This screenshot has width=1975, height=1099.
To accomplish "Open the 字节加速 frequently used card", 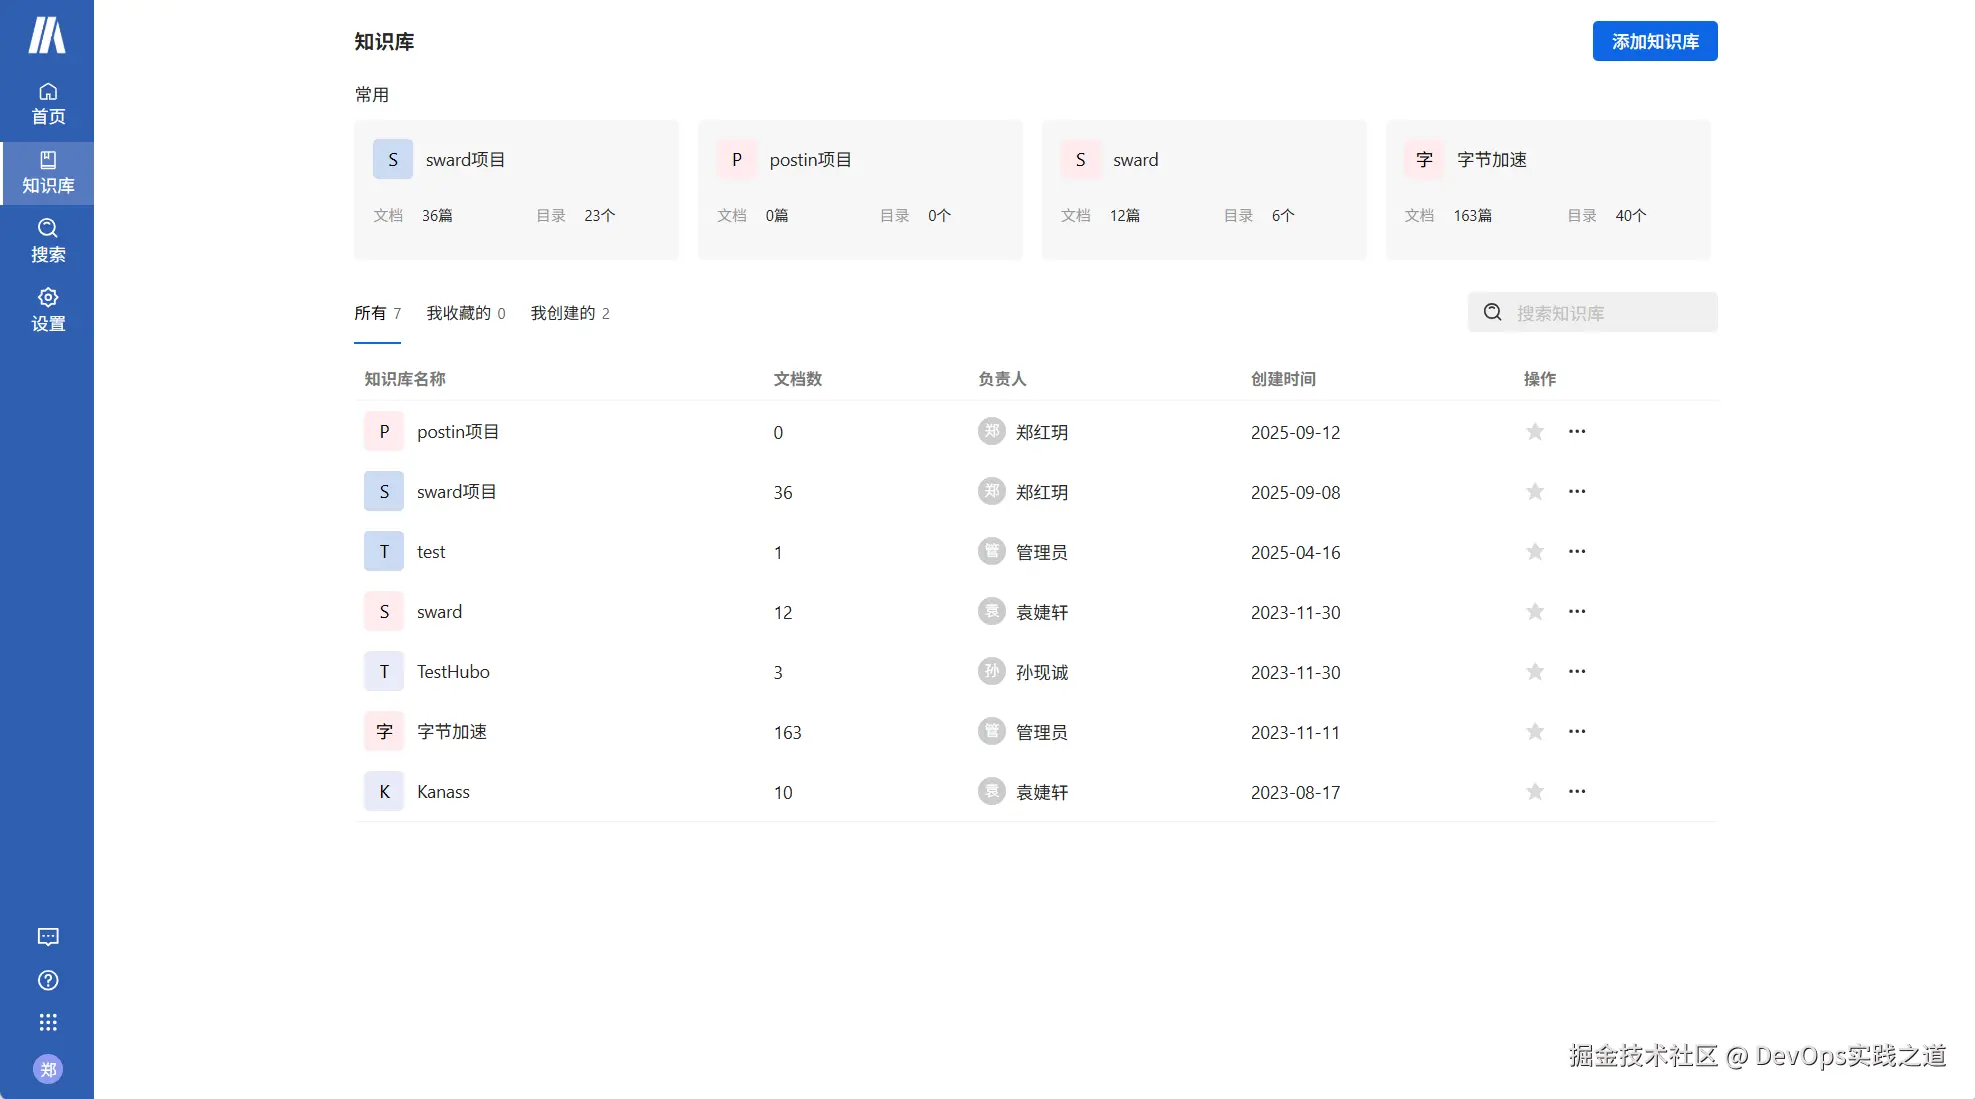I will point(1547,189).
